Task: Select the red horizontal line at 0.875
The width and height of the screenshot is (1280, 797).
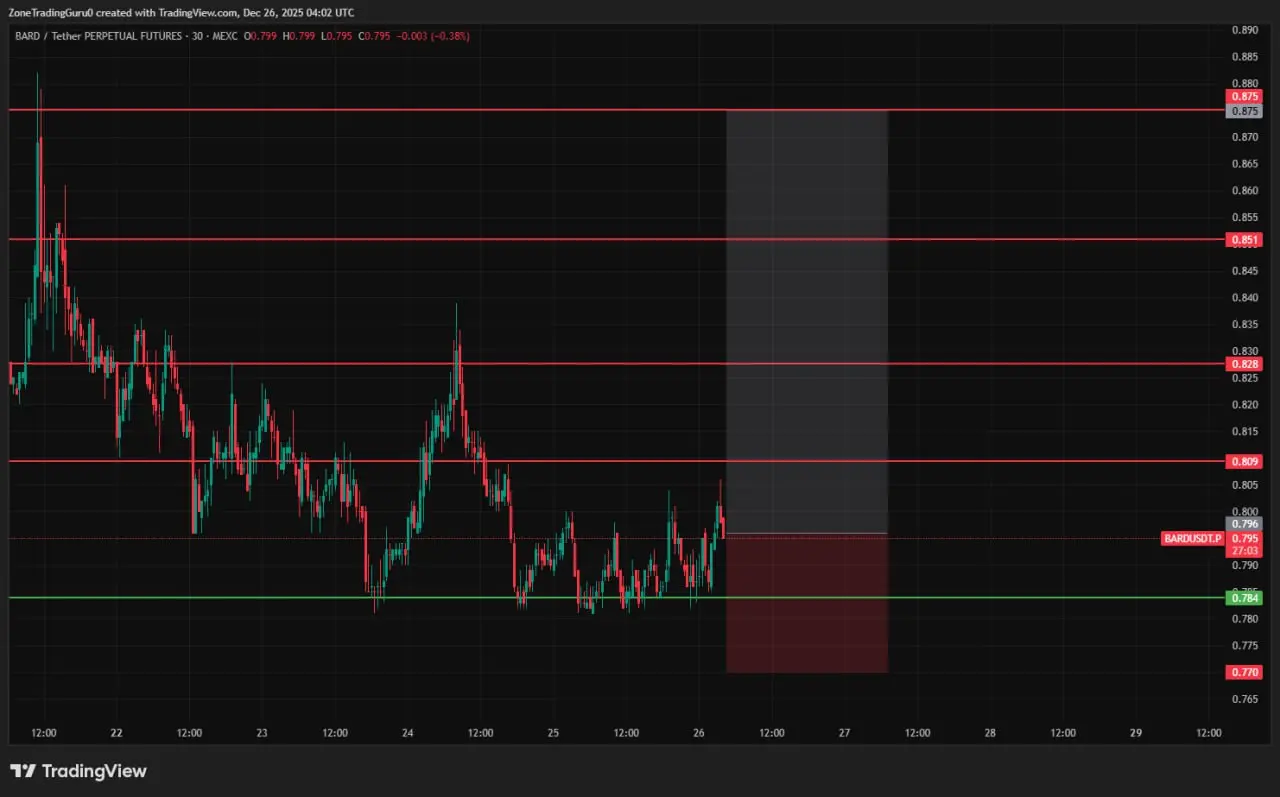Action: pos(617,109)
